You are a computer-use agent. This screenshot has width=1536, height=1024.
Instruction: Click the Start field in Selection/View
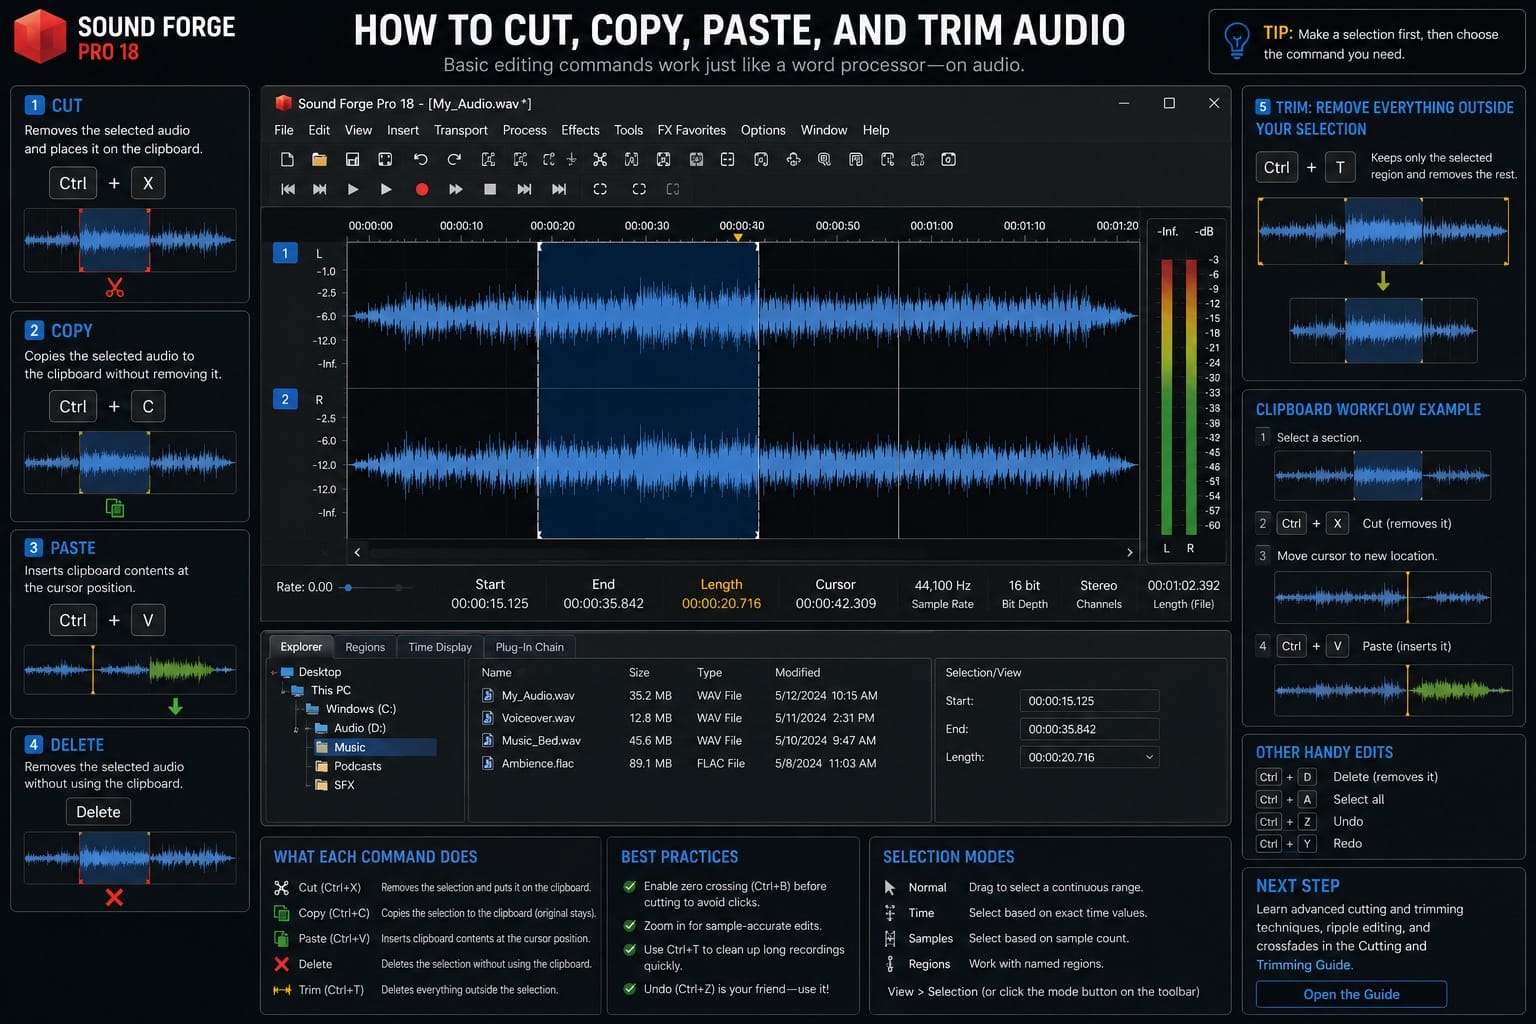coord(1089,701)
